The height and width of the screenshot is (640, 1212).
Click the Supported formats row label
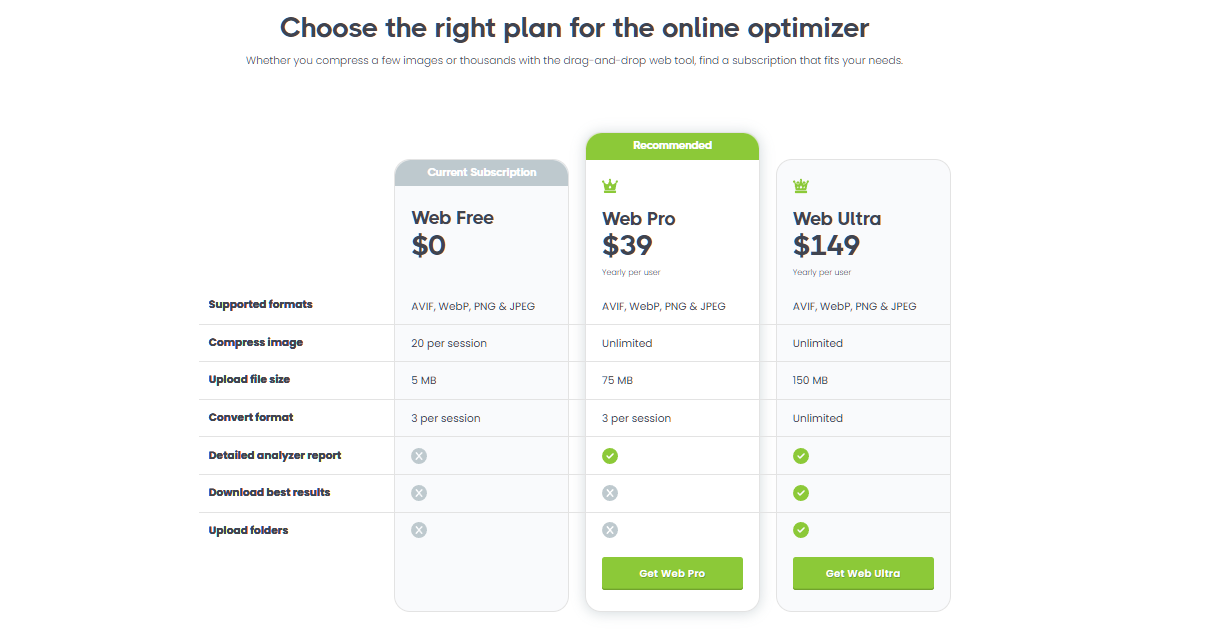click(x=260, y=305)
